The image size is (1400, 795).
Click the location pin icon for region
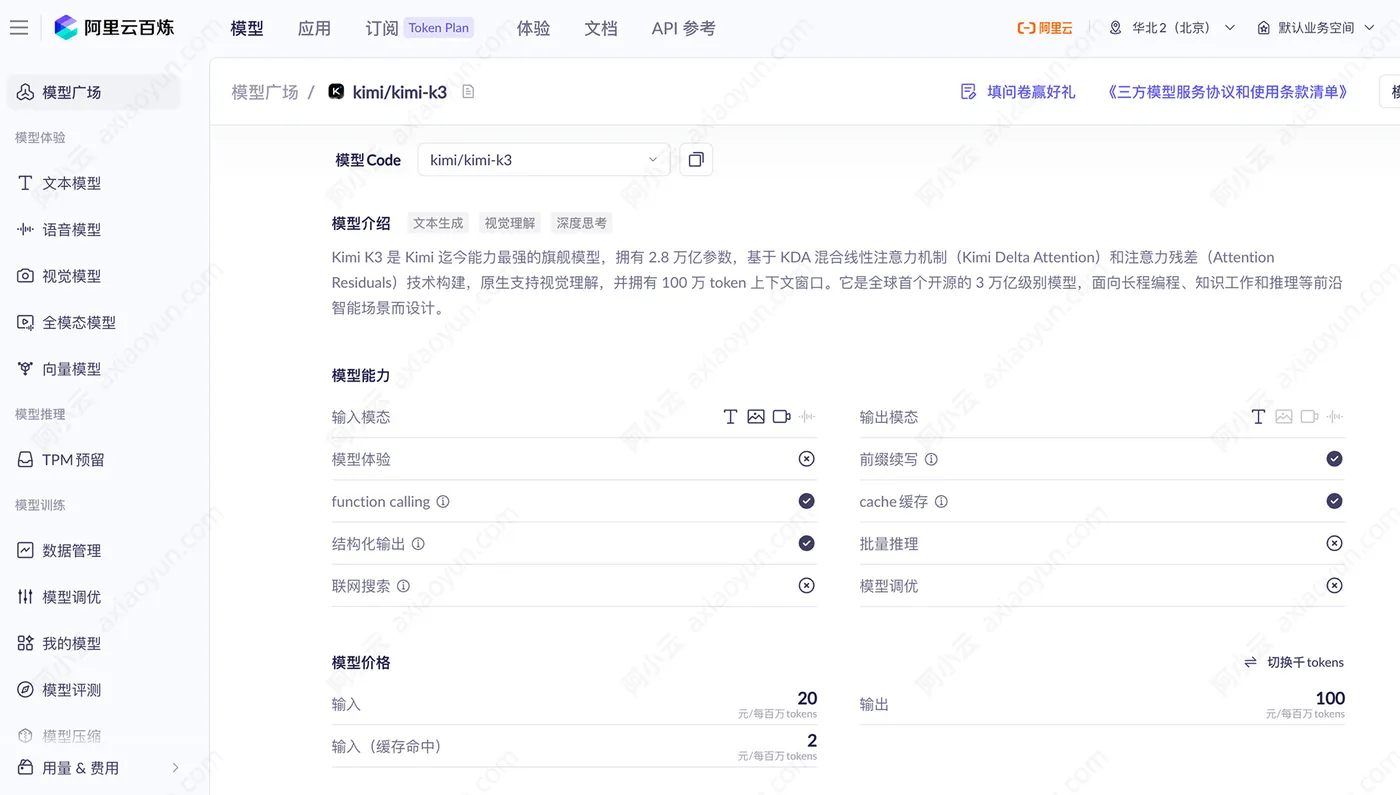click(x=1116, y=28)
